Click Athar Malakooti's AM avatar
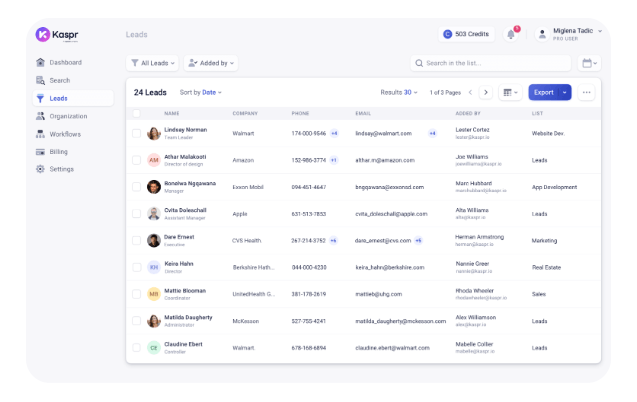The width and height of the screenshot is (637, 402). pos(154,160)
